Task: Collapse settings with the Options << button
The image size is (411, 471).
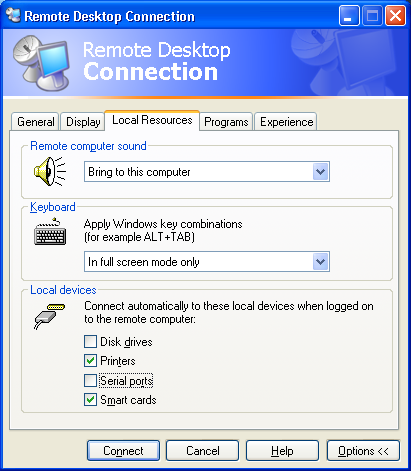Action: click(363, 451)
